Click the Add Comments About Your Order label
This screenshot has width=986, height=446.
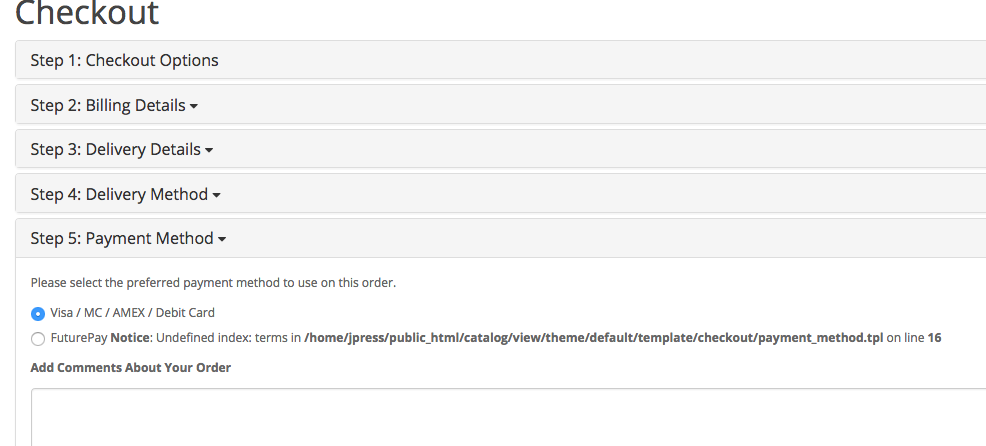[131, 367]
